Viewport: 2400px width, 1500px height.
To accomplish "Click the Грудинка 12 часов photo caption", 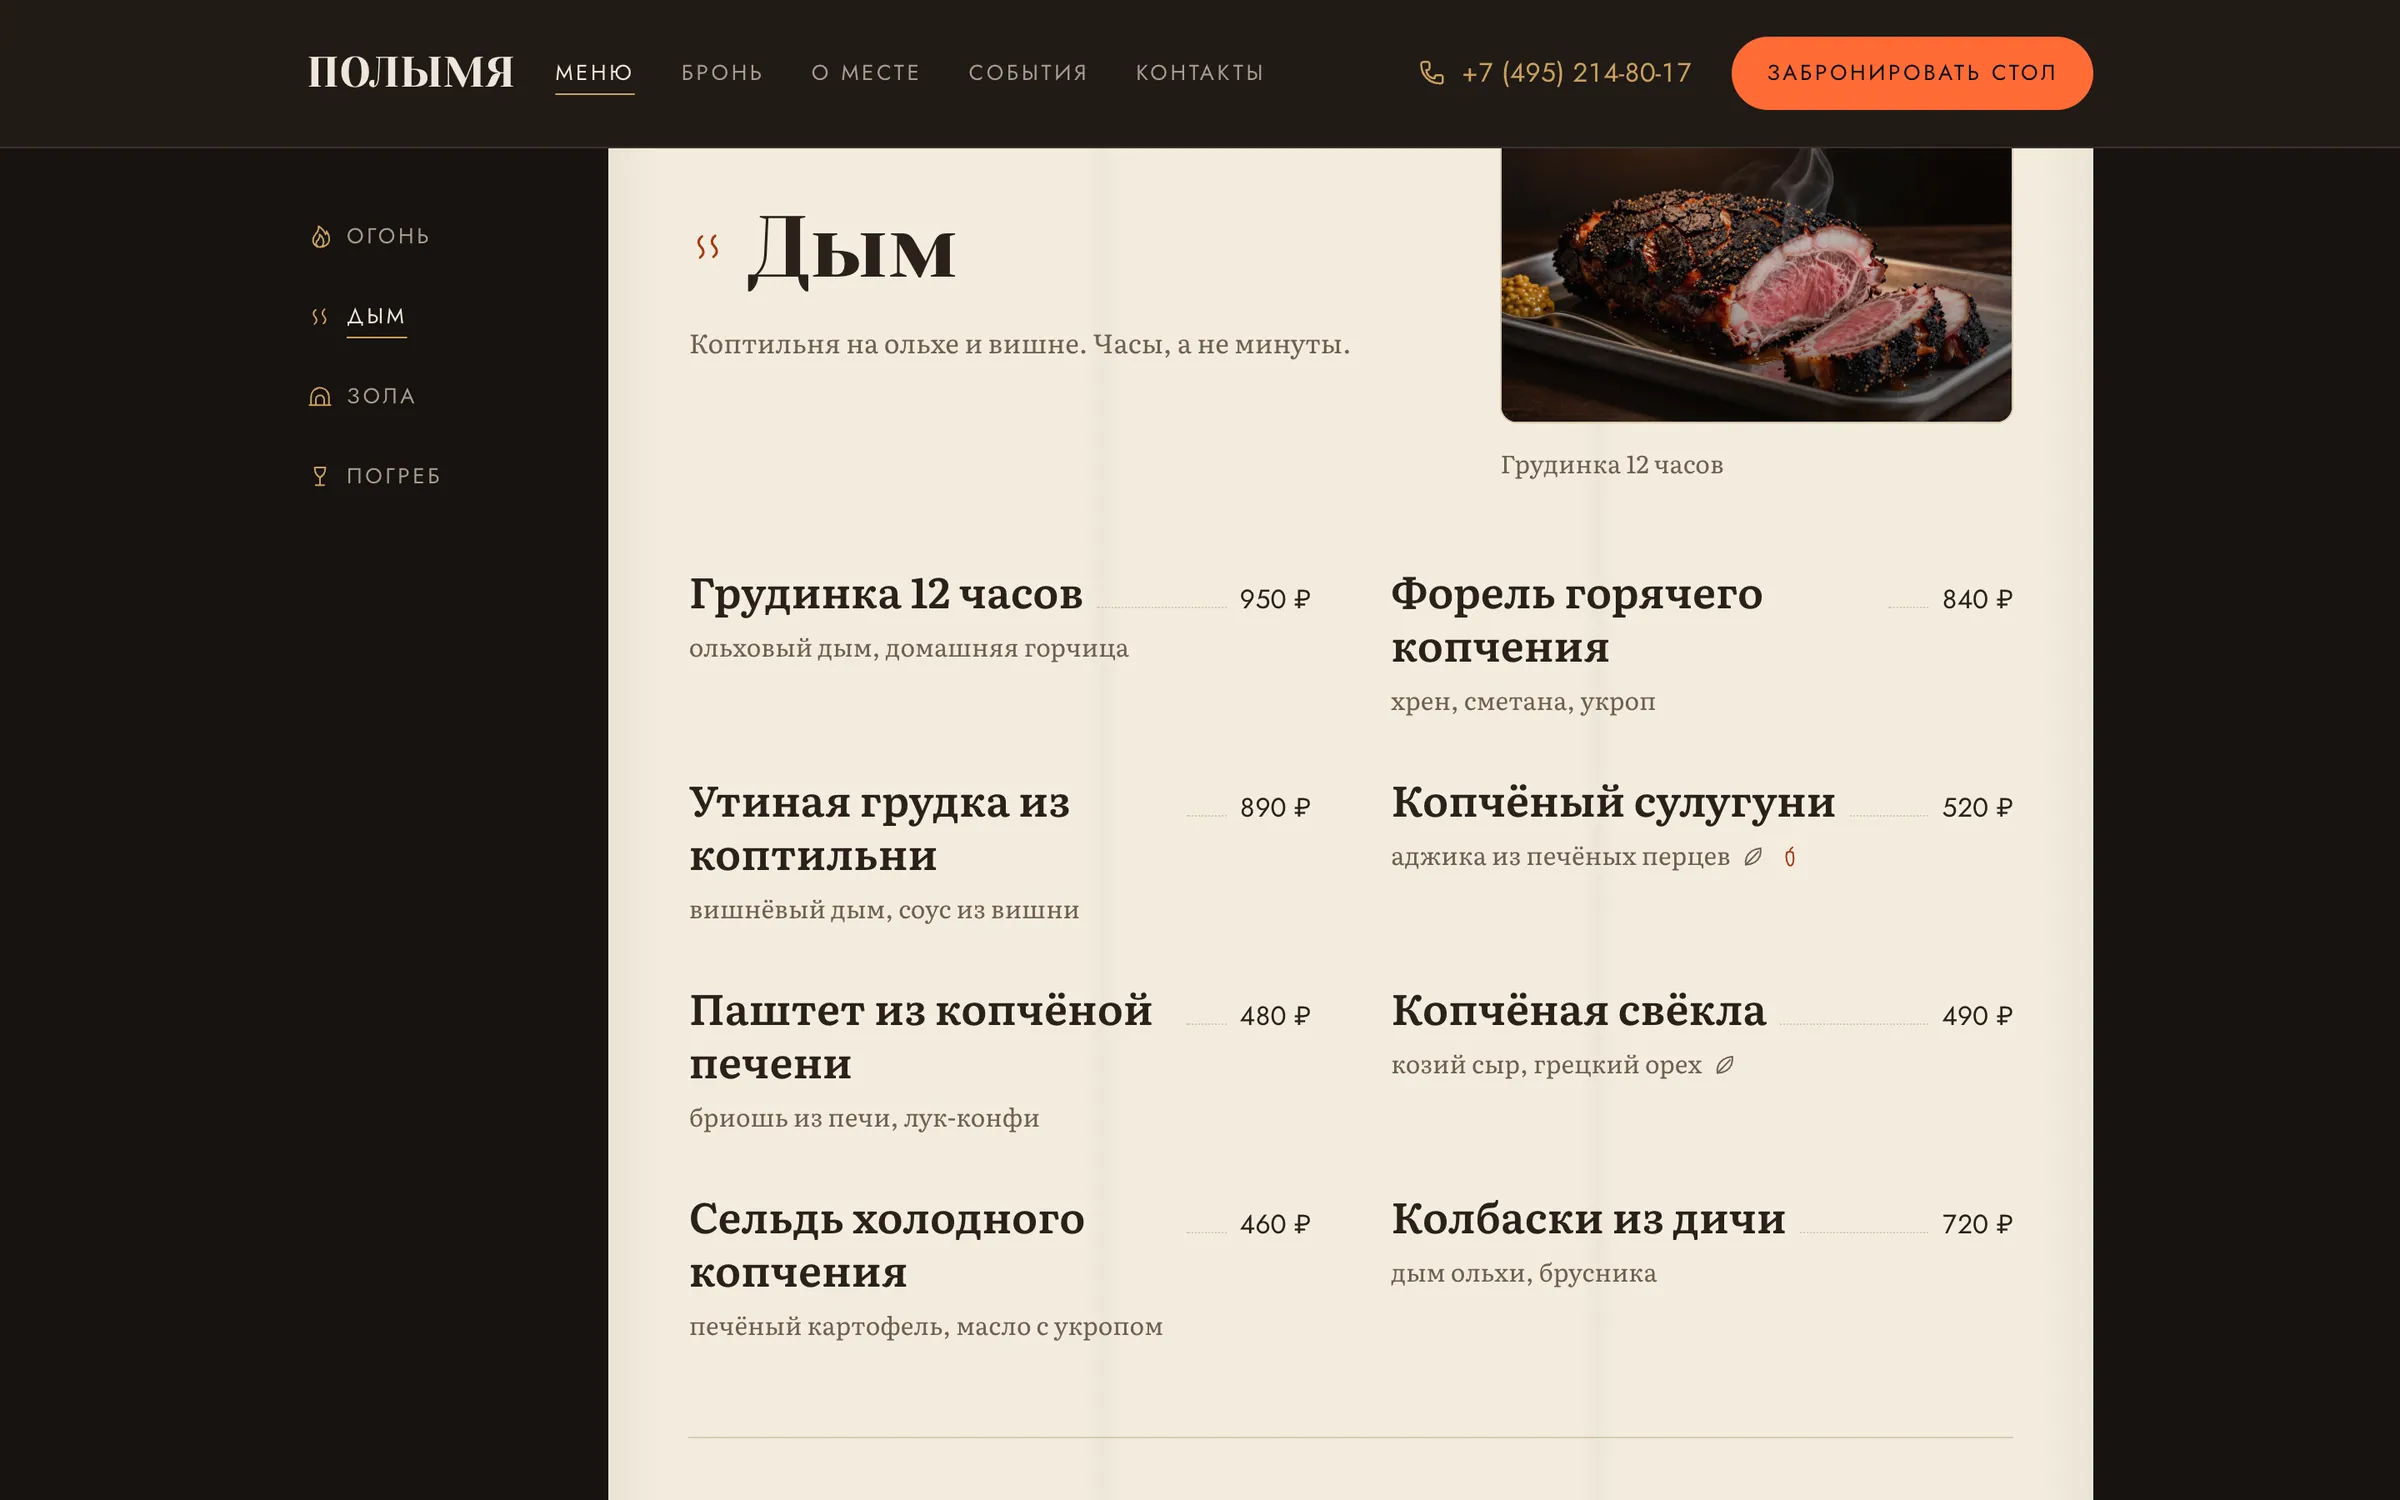I will (1612, 465).
